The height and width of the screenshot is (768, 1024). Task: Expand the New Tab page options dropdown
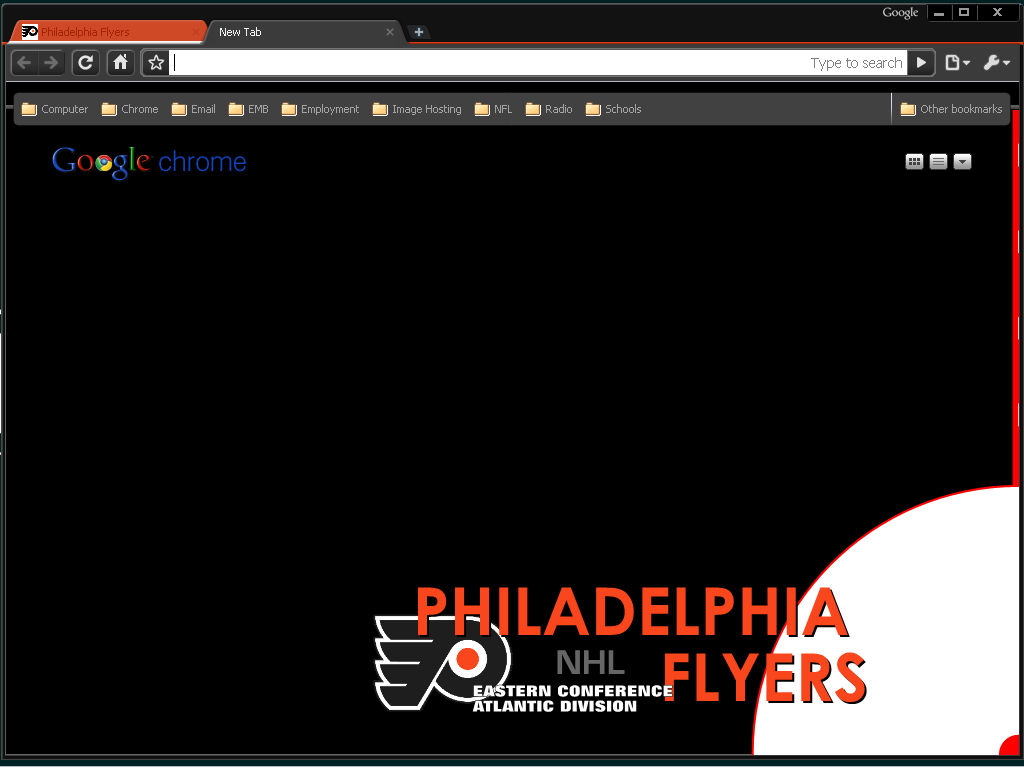tap(962, 161)
